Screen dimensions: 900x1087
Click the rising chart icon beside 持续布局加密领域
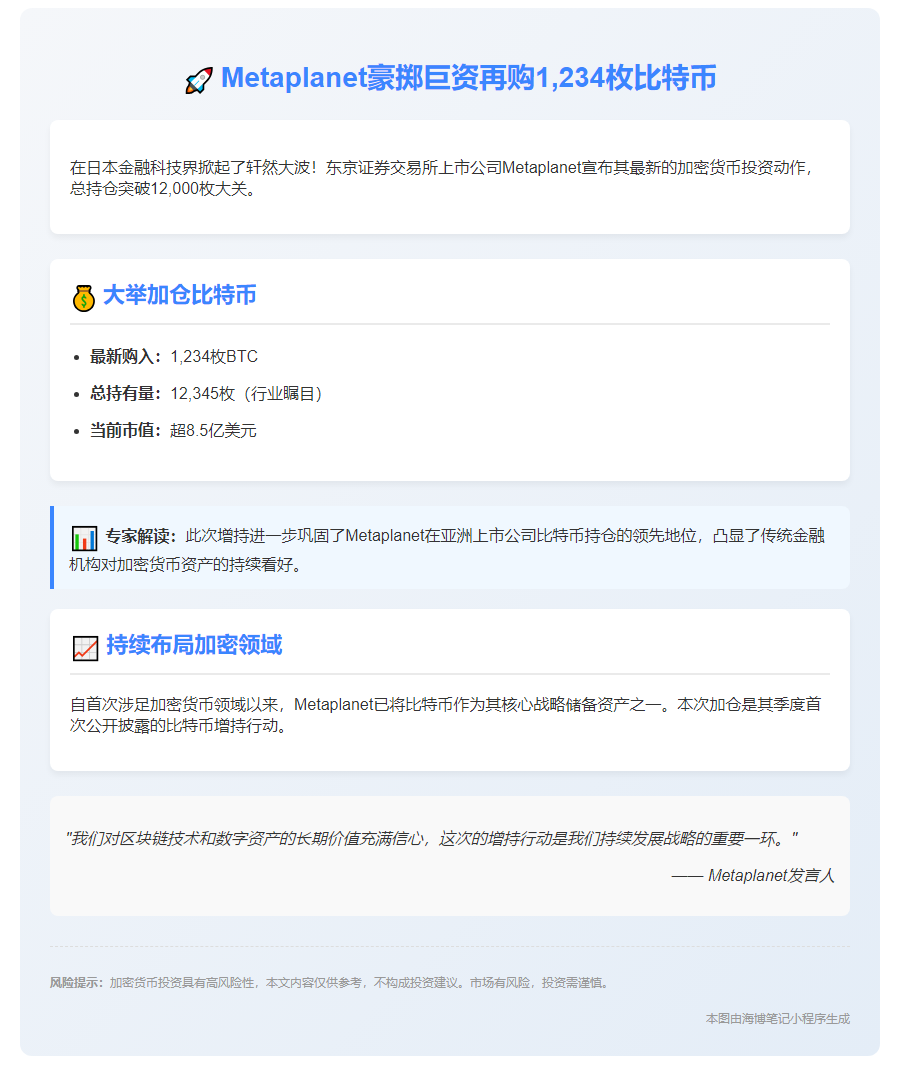click(85, 648)
